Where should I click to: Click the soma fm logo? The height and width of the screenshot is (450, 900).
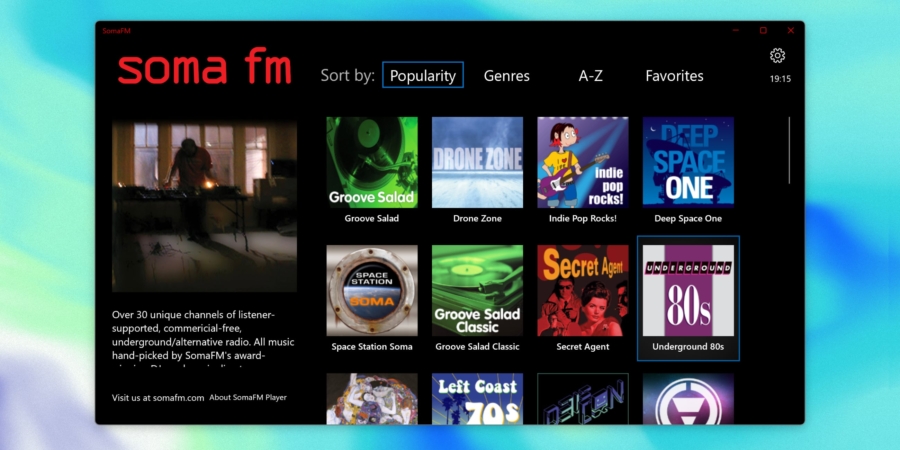[x=204, y=69]
